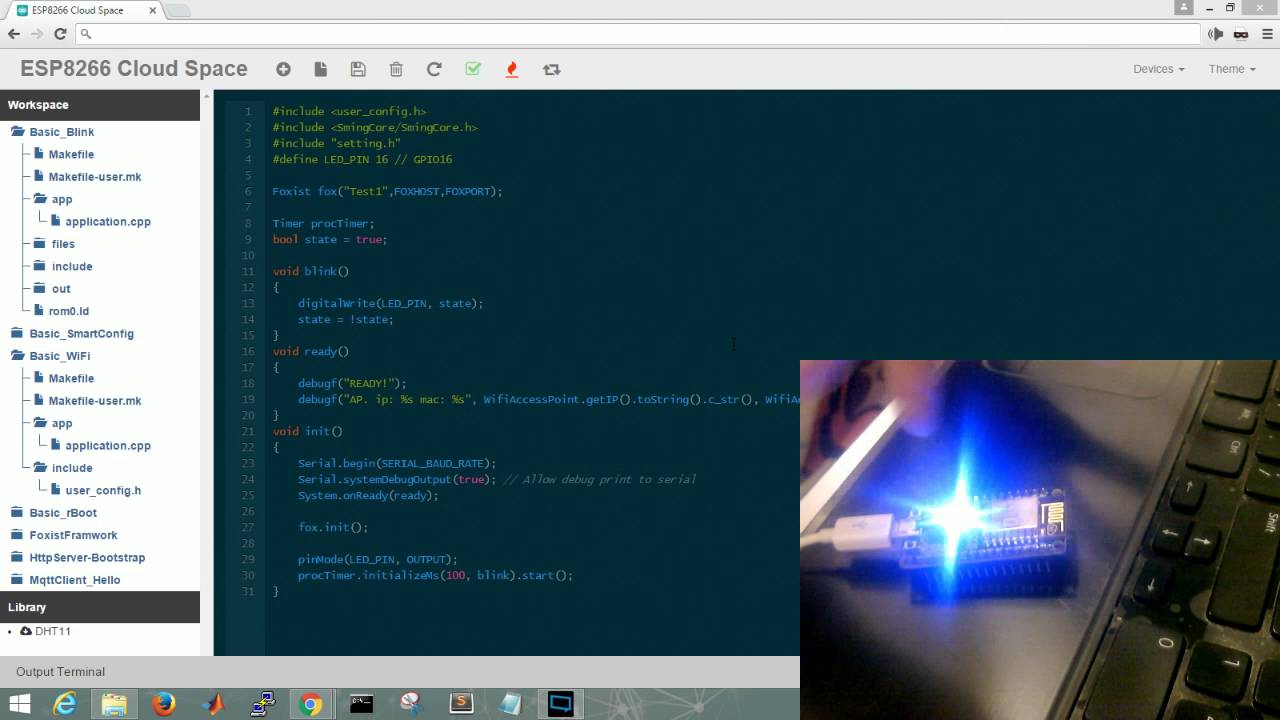Click the Workspace panel header
The image size is (1280, 720).
tap(100, 105)
